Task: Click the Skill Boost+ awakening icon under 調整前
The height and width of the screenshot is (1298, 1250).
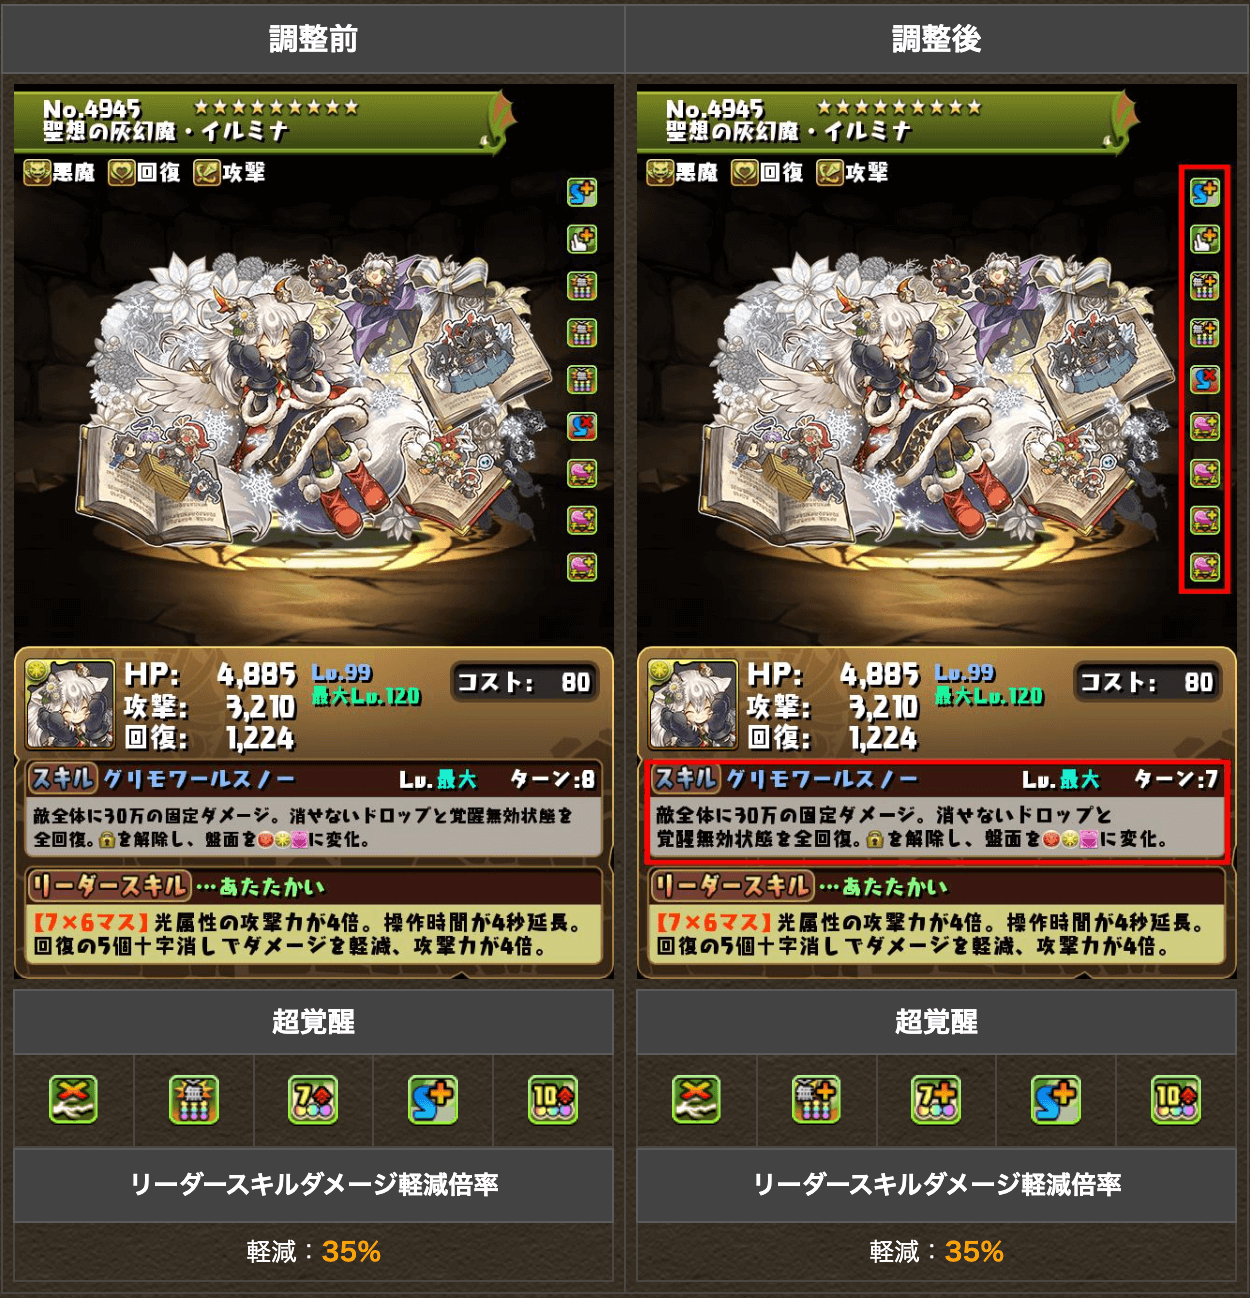Action: tap(582, 192)
